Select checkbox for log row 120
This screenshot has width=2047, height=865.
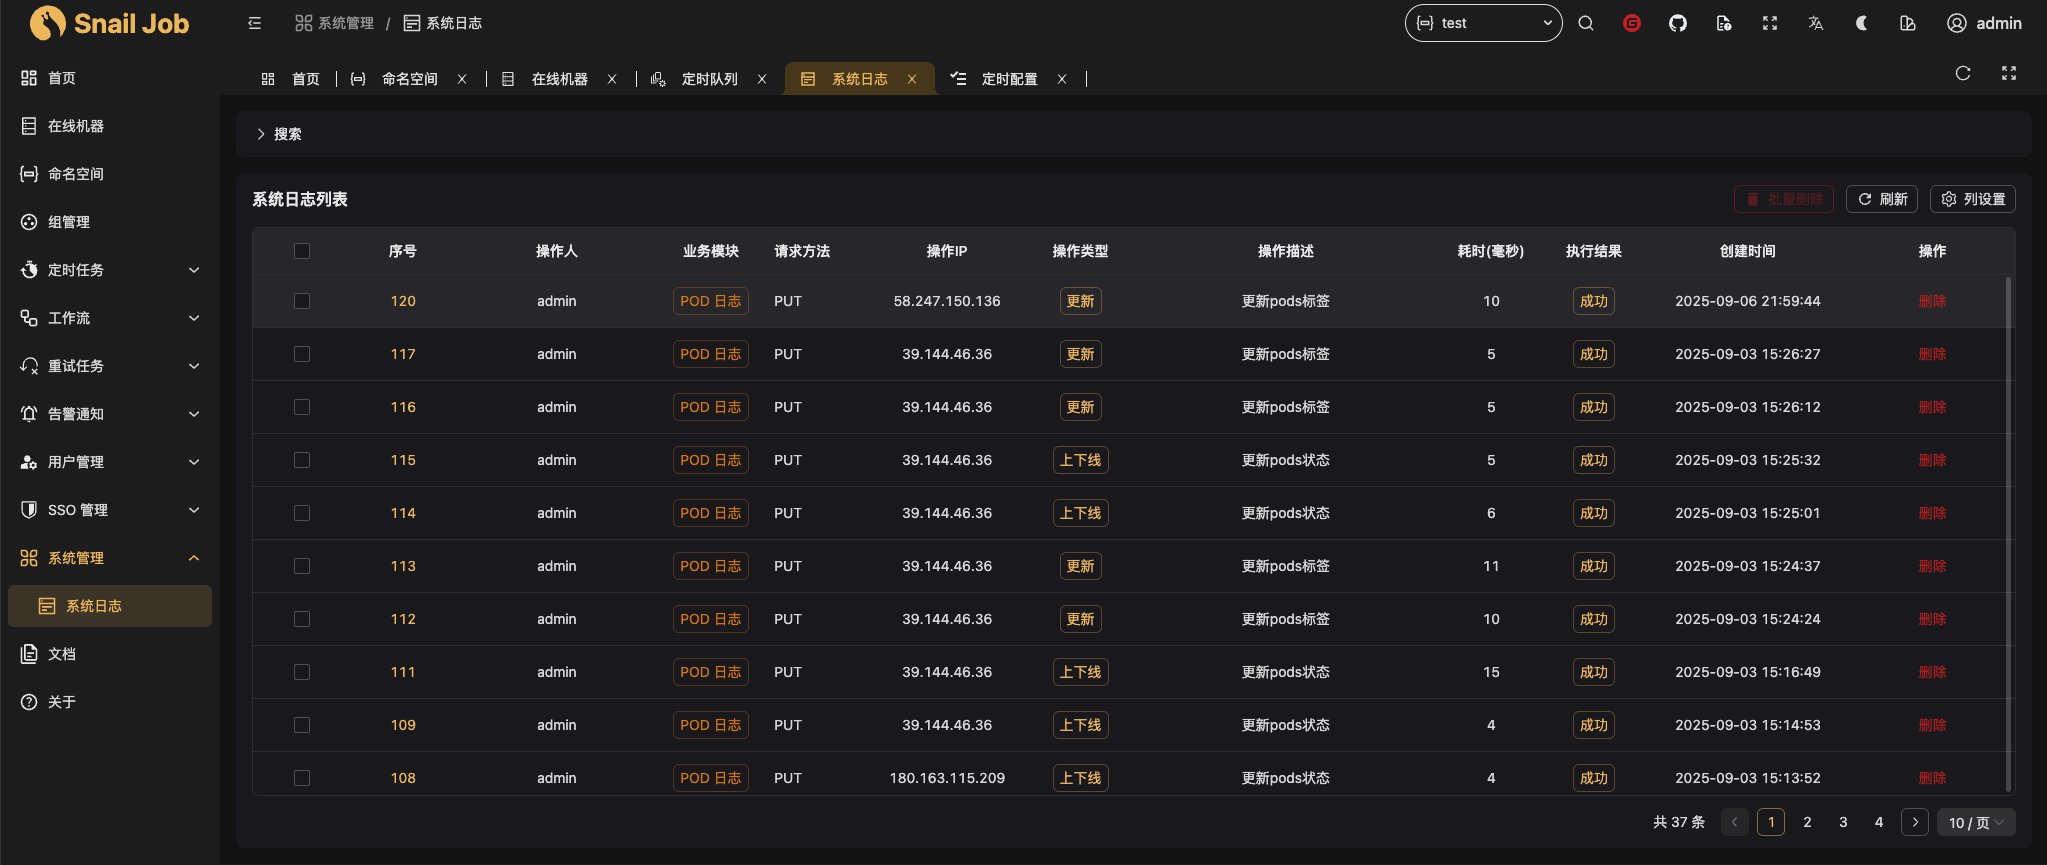coord(302,301)
